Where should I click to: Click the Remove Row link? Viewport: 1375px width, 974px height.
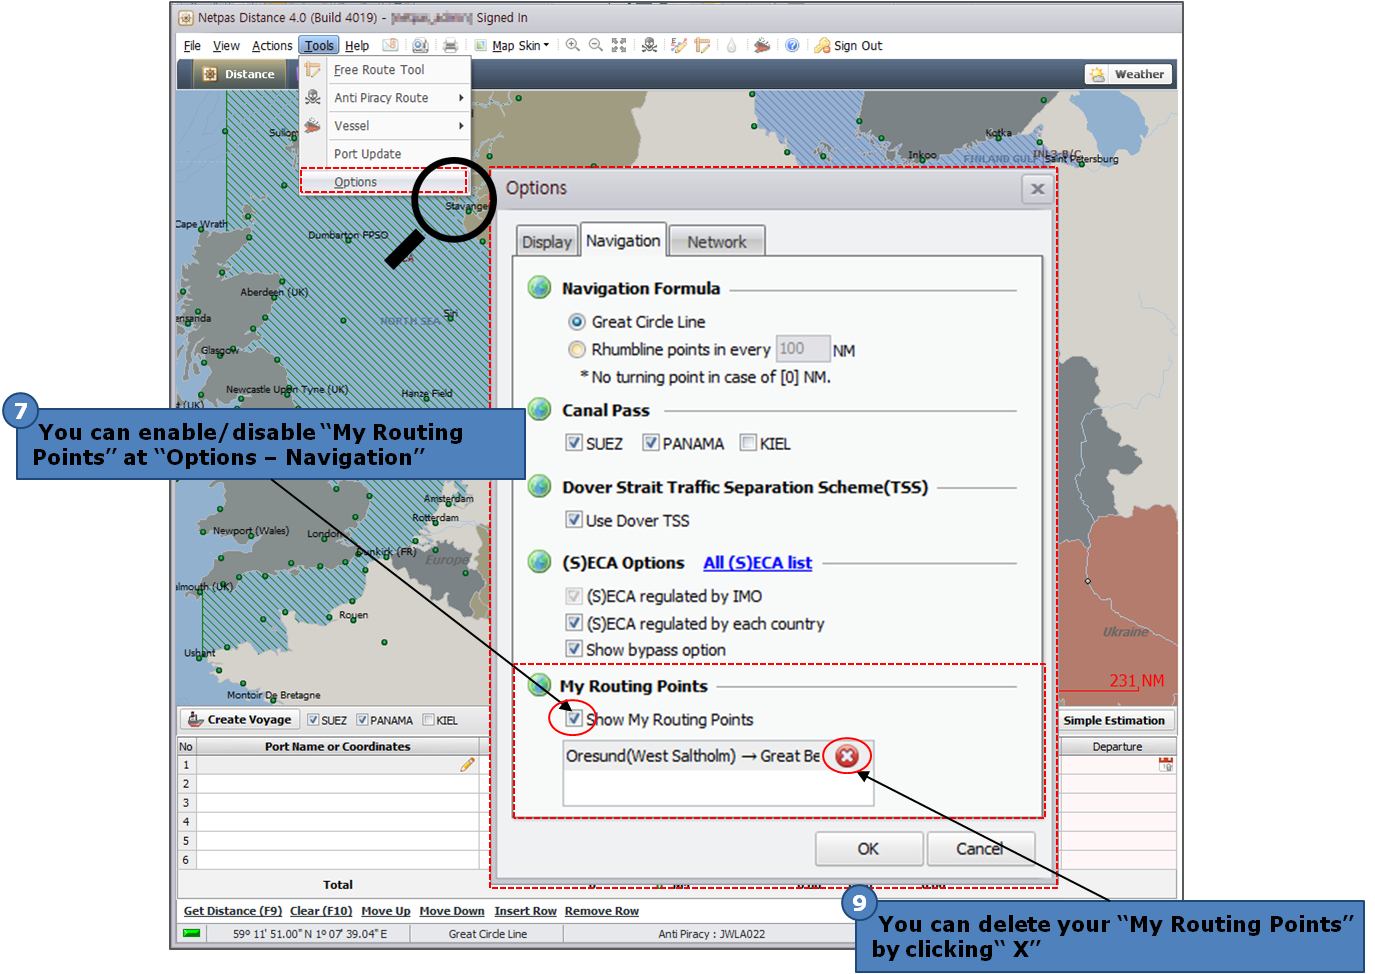click(602, 911)
